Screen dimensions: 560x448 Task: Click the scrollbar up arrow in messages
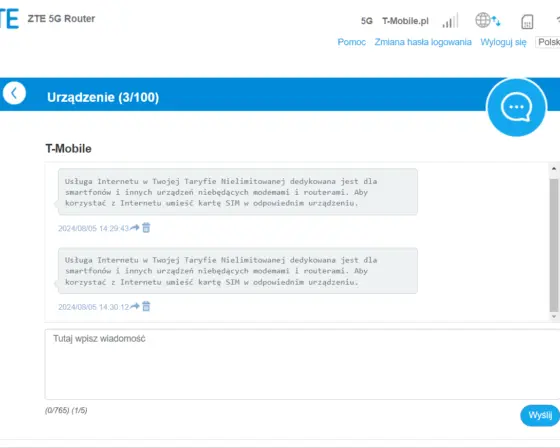554,168
